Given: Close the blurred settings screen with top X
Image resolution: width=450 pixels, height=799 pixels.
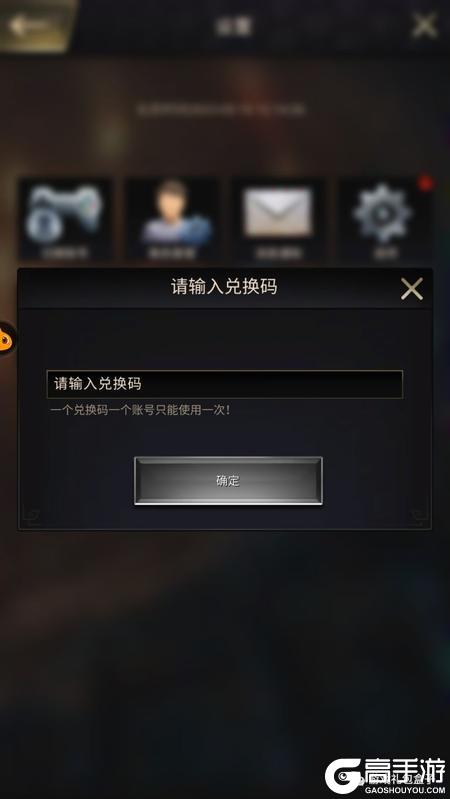Looking at the screenshot, I should tap(425, 24).
